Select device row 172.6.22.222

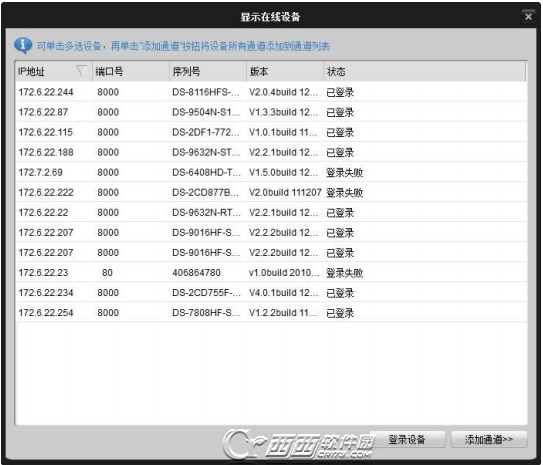point(271,193)
